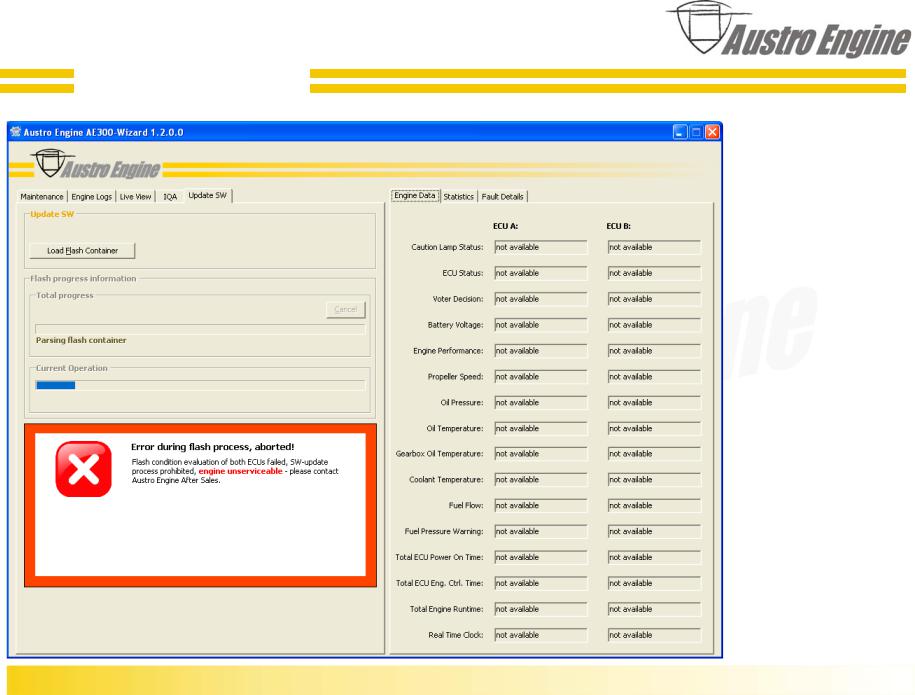Click ECU A Real Time Clock field

click(540, 635)
